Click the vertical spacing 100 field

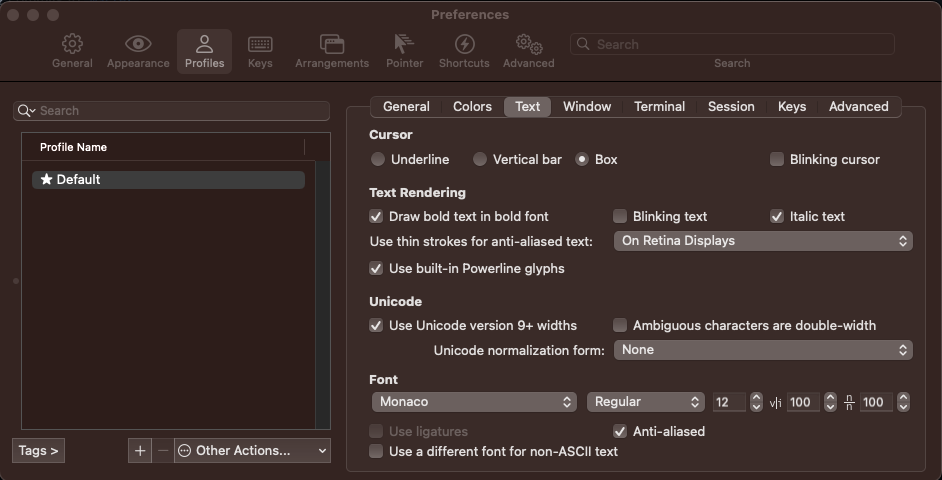[876, 402]
